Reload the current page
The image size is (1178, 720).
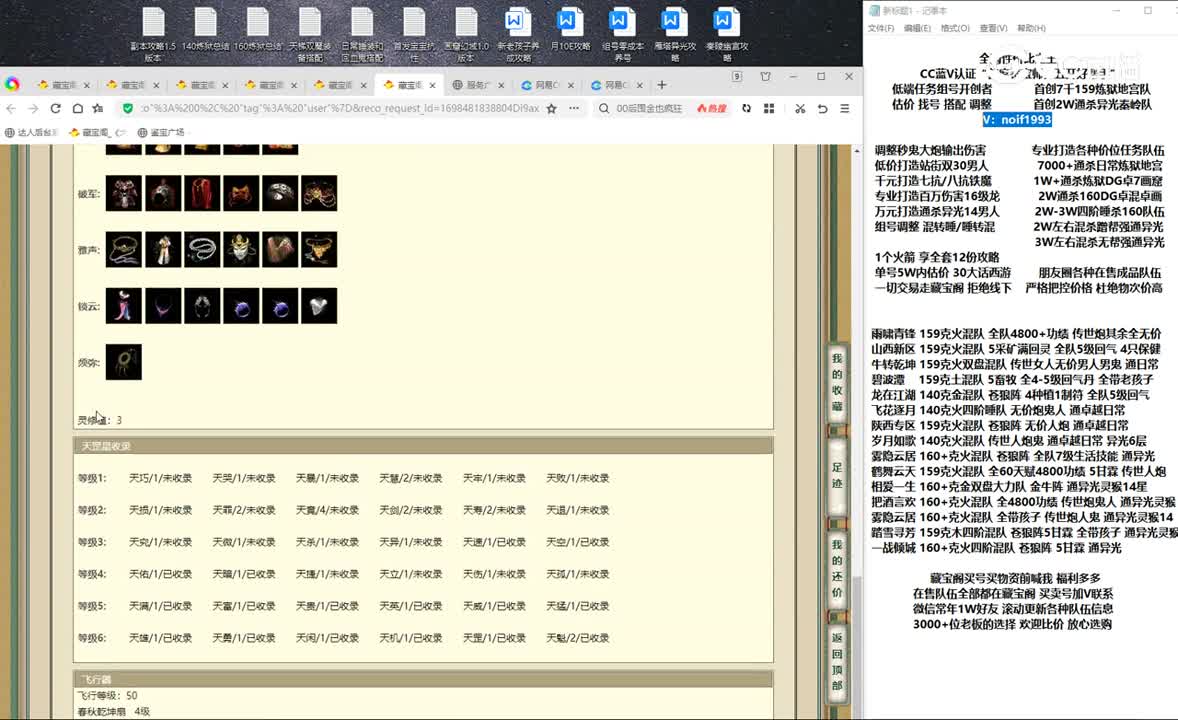(56, 108)
